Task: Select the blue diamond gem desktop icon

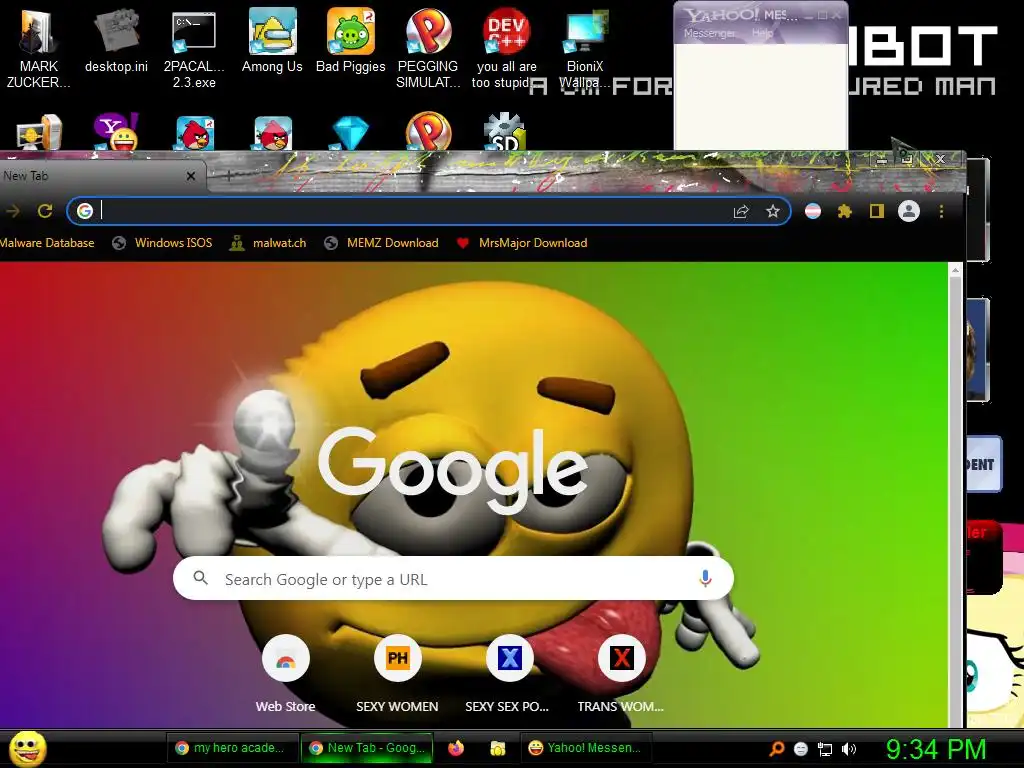Action: pyautogui.click(x=351, y=133)
